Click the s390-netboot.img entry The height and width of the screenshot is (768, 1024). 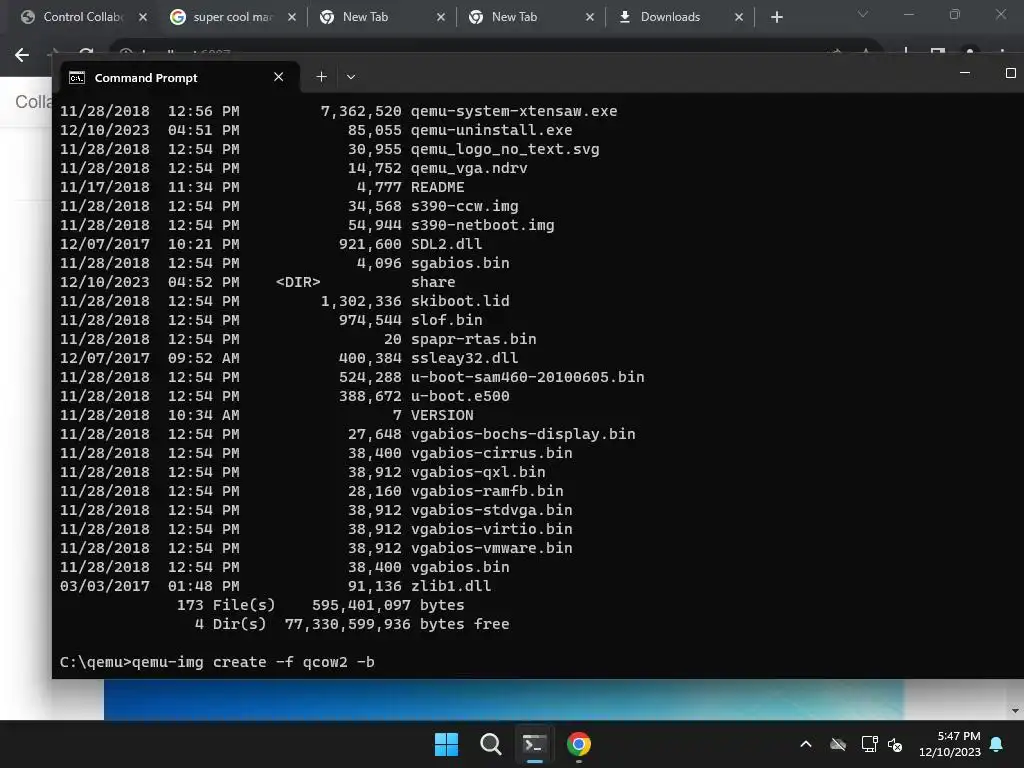(x=483, y=225)
